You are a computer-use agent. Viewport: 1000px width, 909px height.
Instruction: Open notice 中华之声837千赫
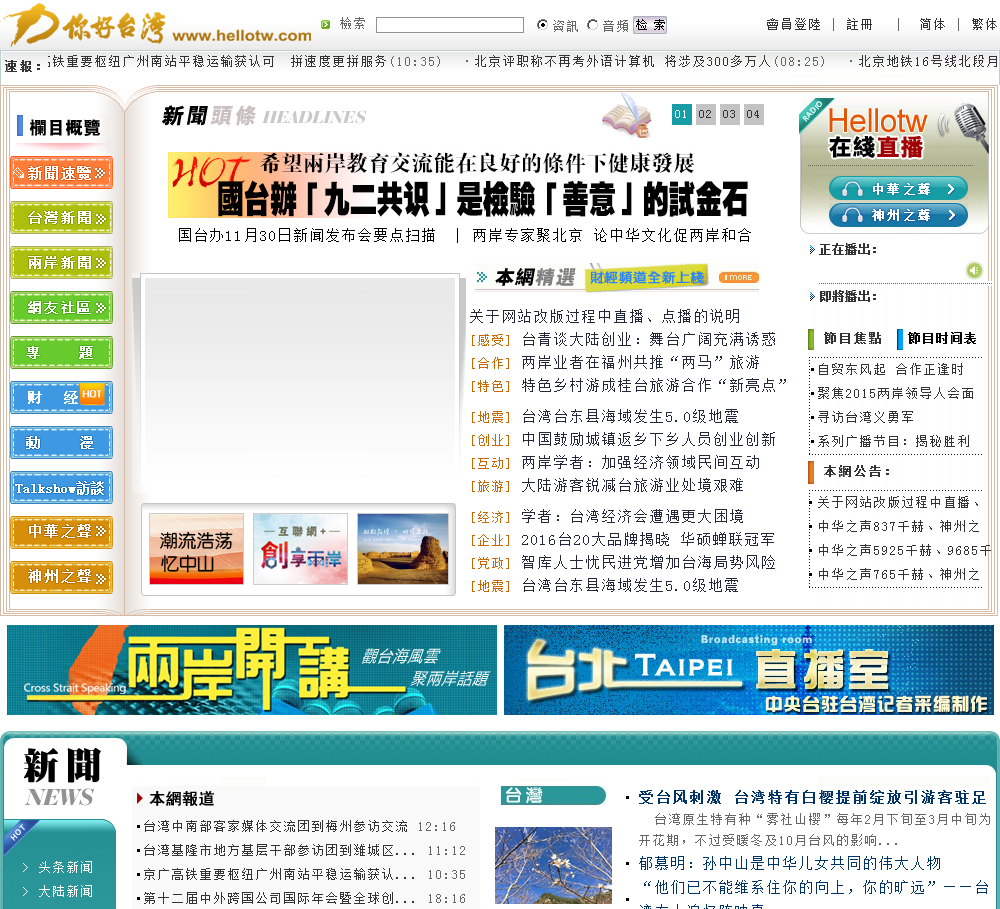point(899,526)
